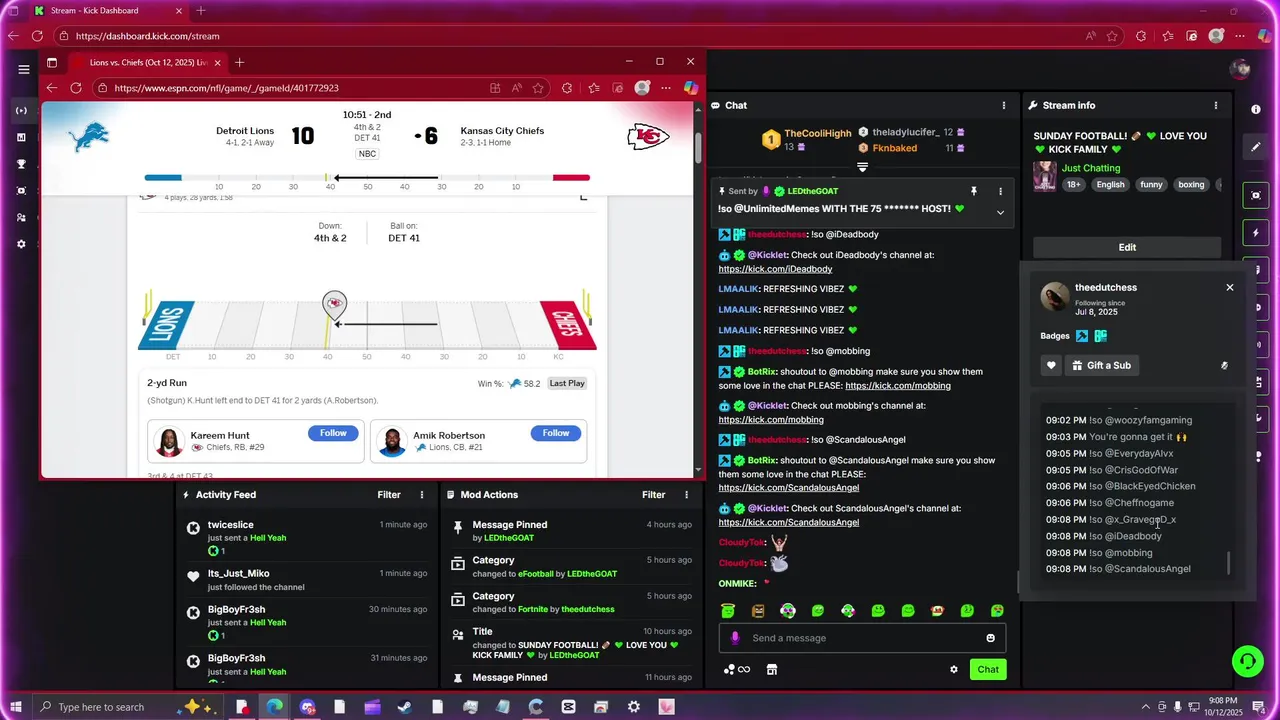The image size is (1280, 720).
Task: Open the community people icon in Kick sidebar
Action: click(21, 217)
